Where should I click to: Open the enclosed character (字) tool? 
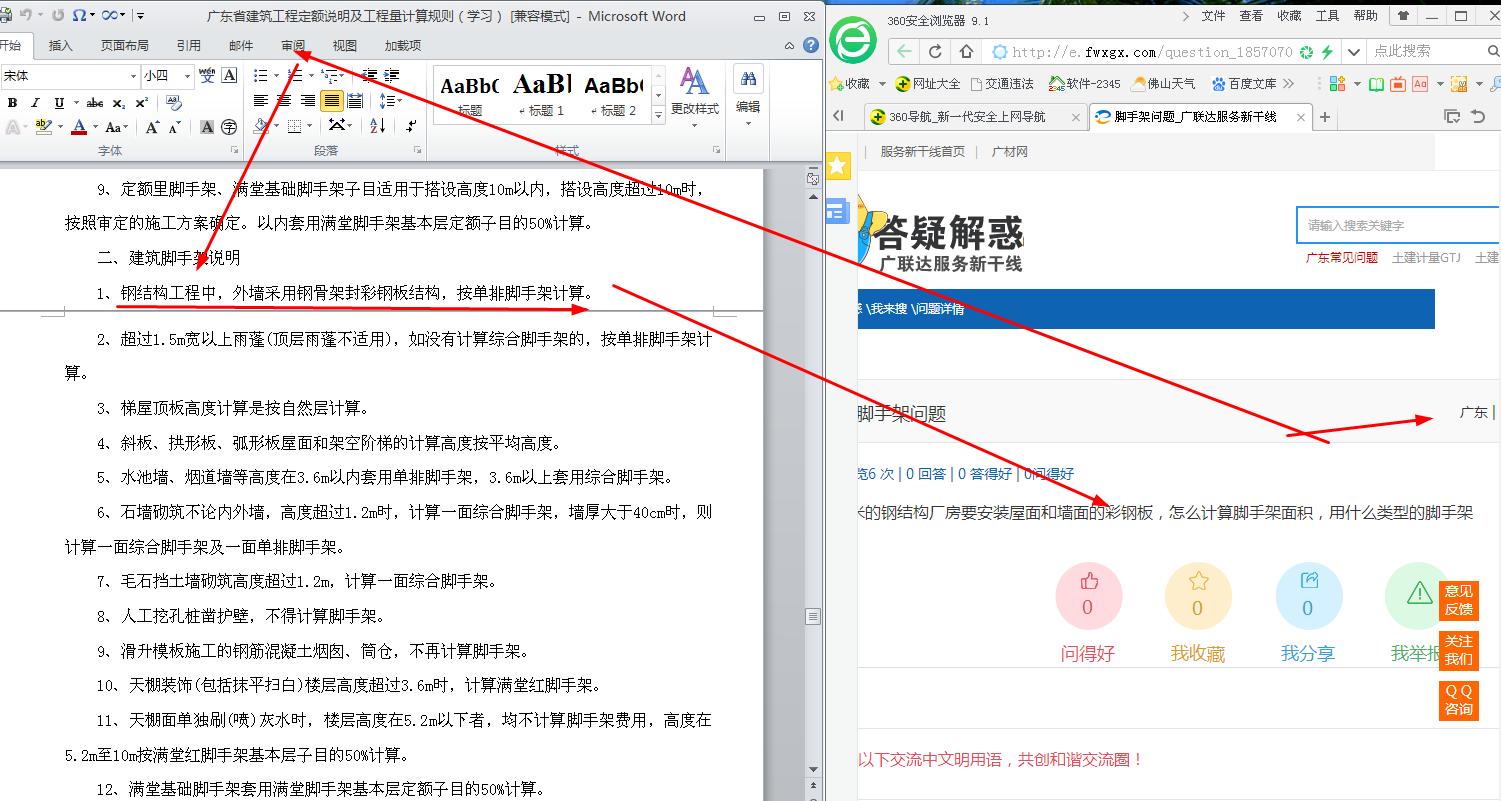coord(229,127)
